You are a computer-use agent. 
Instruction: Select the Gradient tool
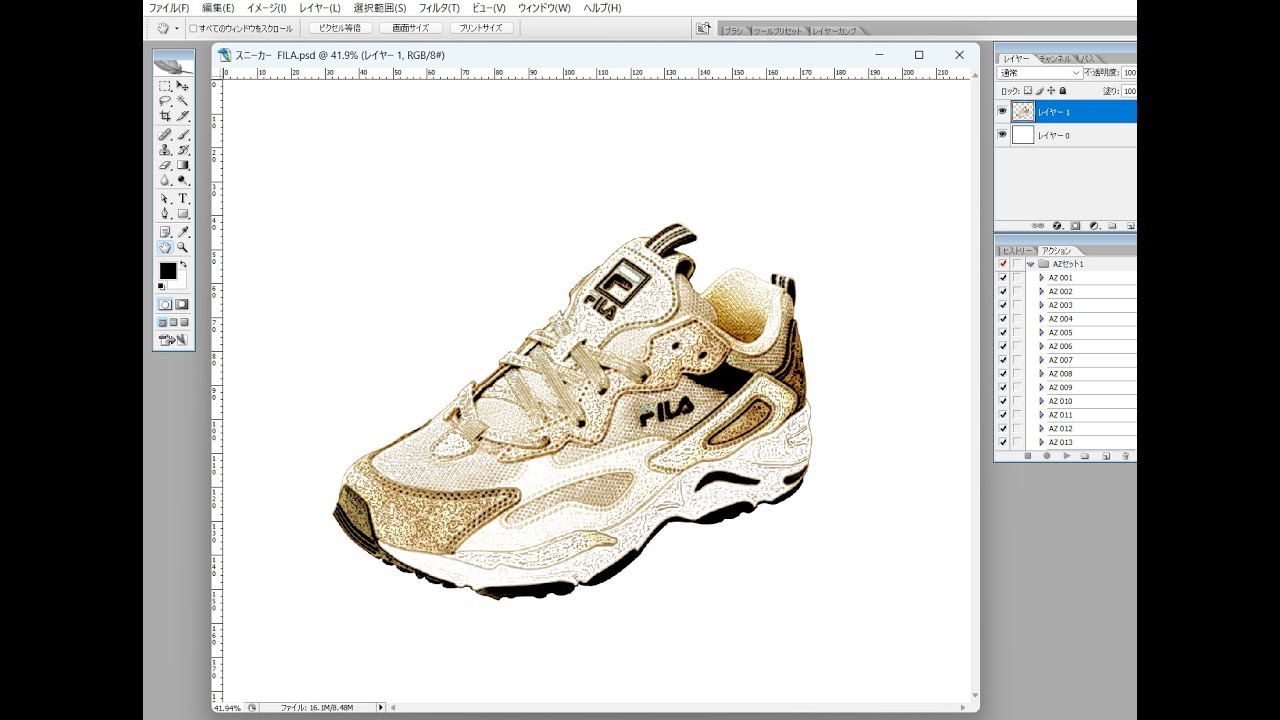coord(183,165)
